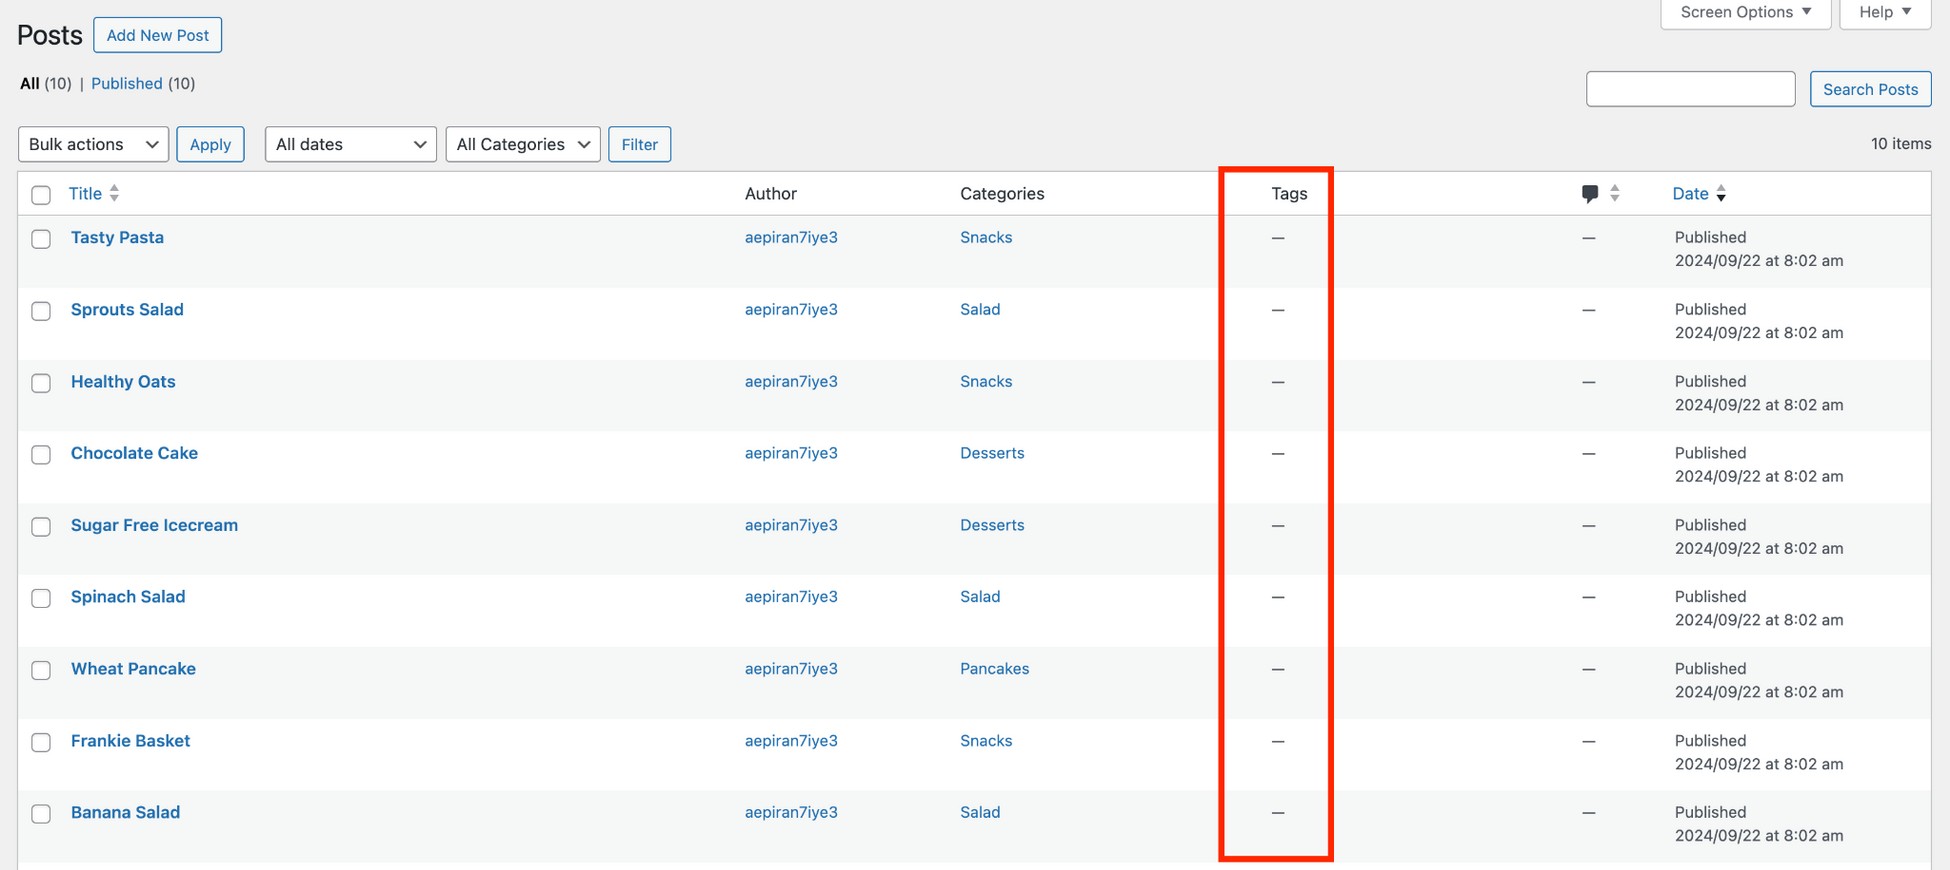The height and width of the screenshot is (870, 1950).
Task: Click the Categories column header
Action: point(1002,193)
